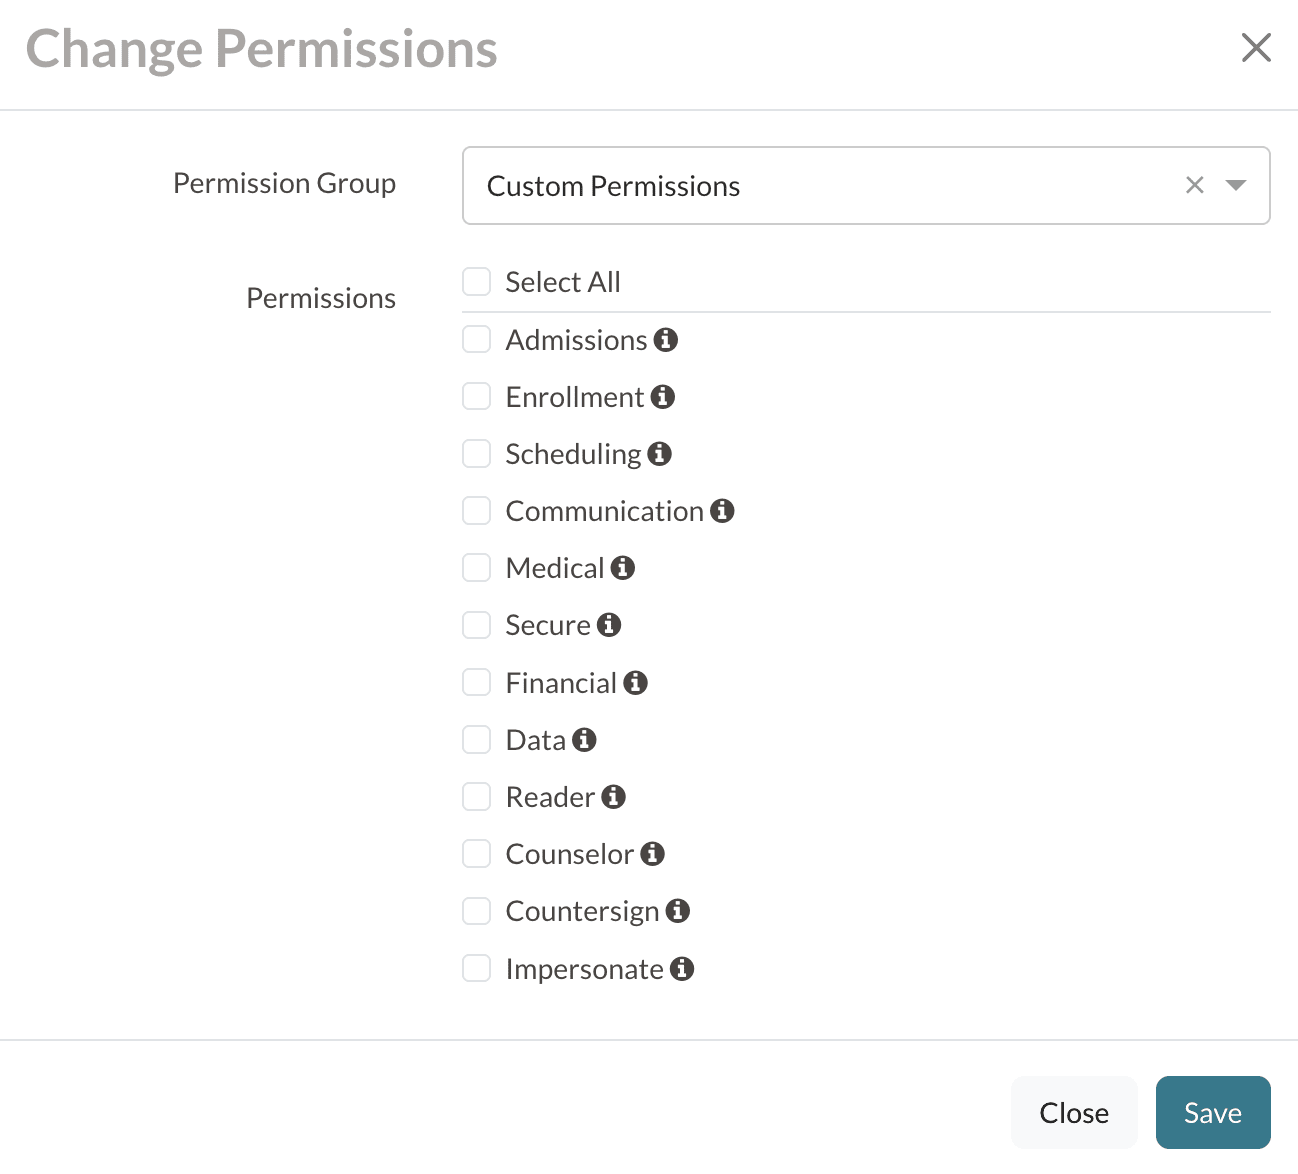Enable the Reader permission checkbox
Screen dimensions: 1298x1174
477,797
